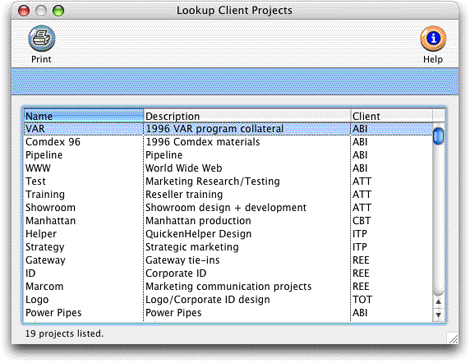Click the window resize grip corner

452,338
